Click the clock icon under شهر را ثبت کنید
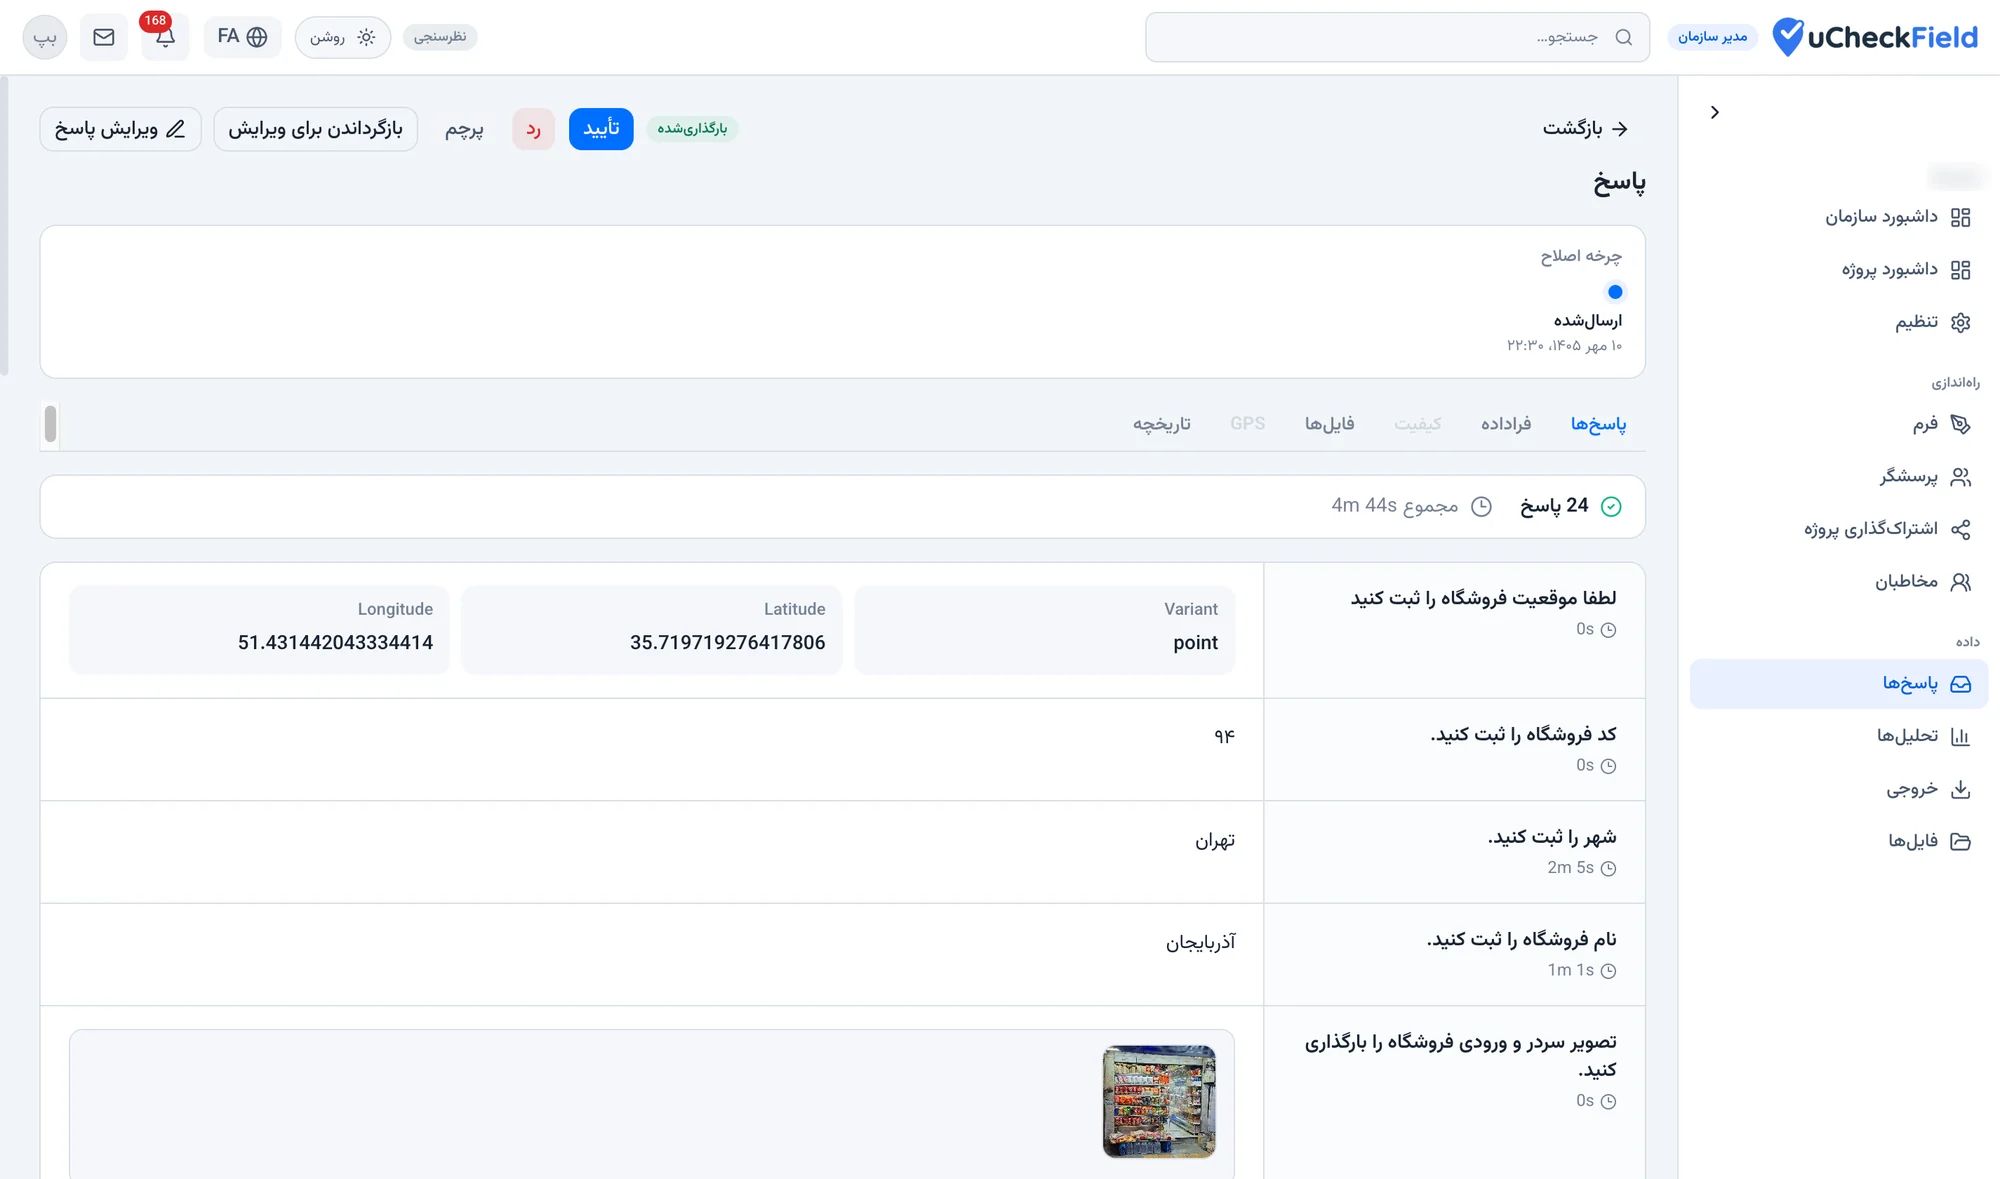This screenshot has width=2000, height=1179. pos(1608,868)
